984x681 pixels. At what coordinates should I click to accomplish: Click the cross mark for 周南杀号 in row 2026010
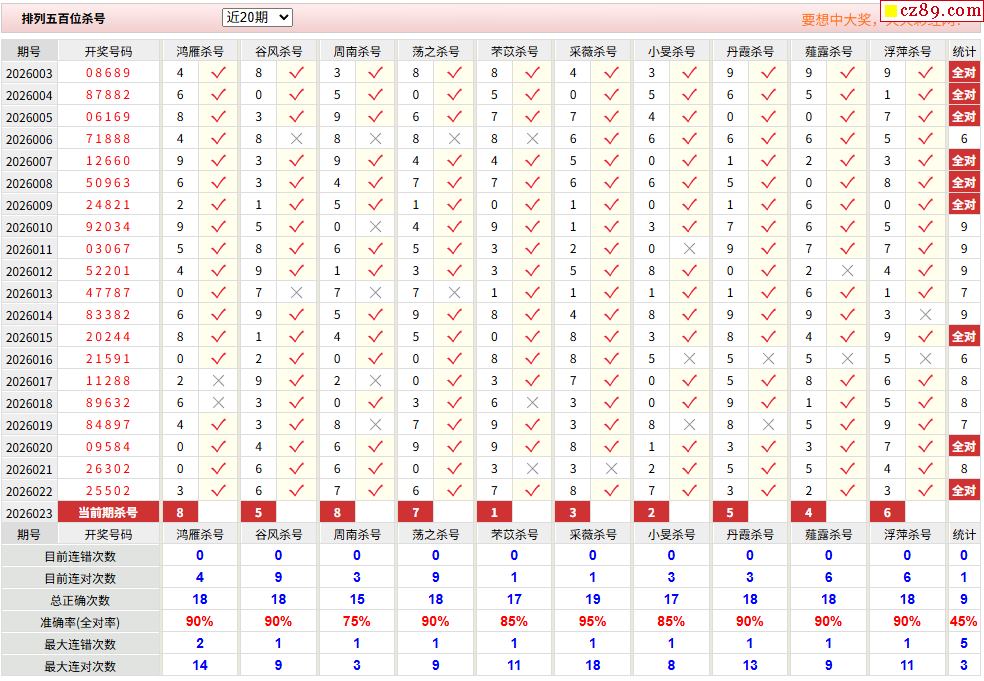[x=375, y=227]
